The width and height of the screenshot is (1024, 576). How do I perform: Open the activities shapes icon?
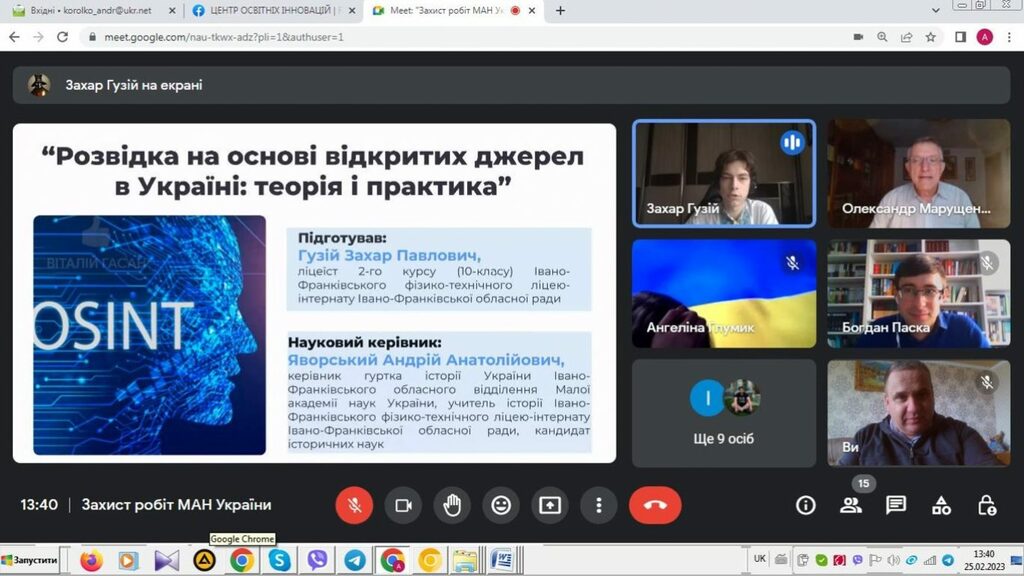[x=941, y=505]
